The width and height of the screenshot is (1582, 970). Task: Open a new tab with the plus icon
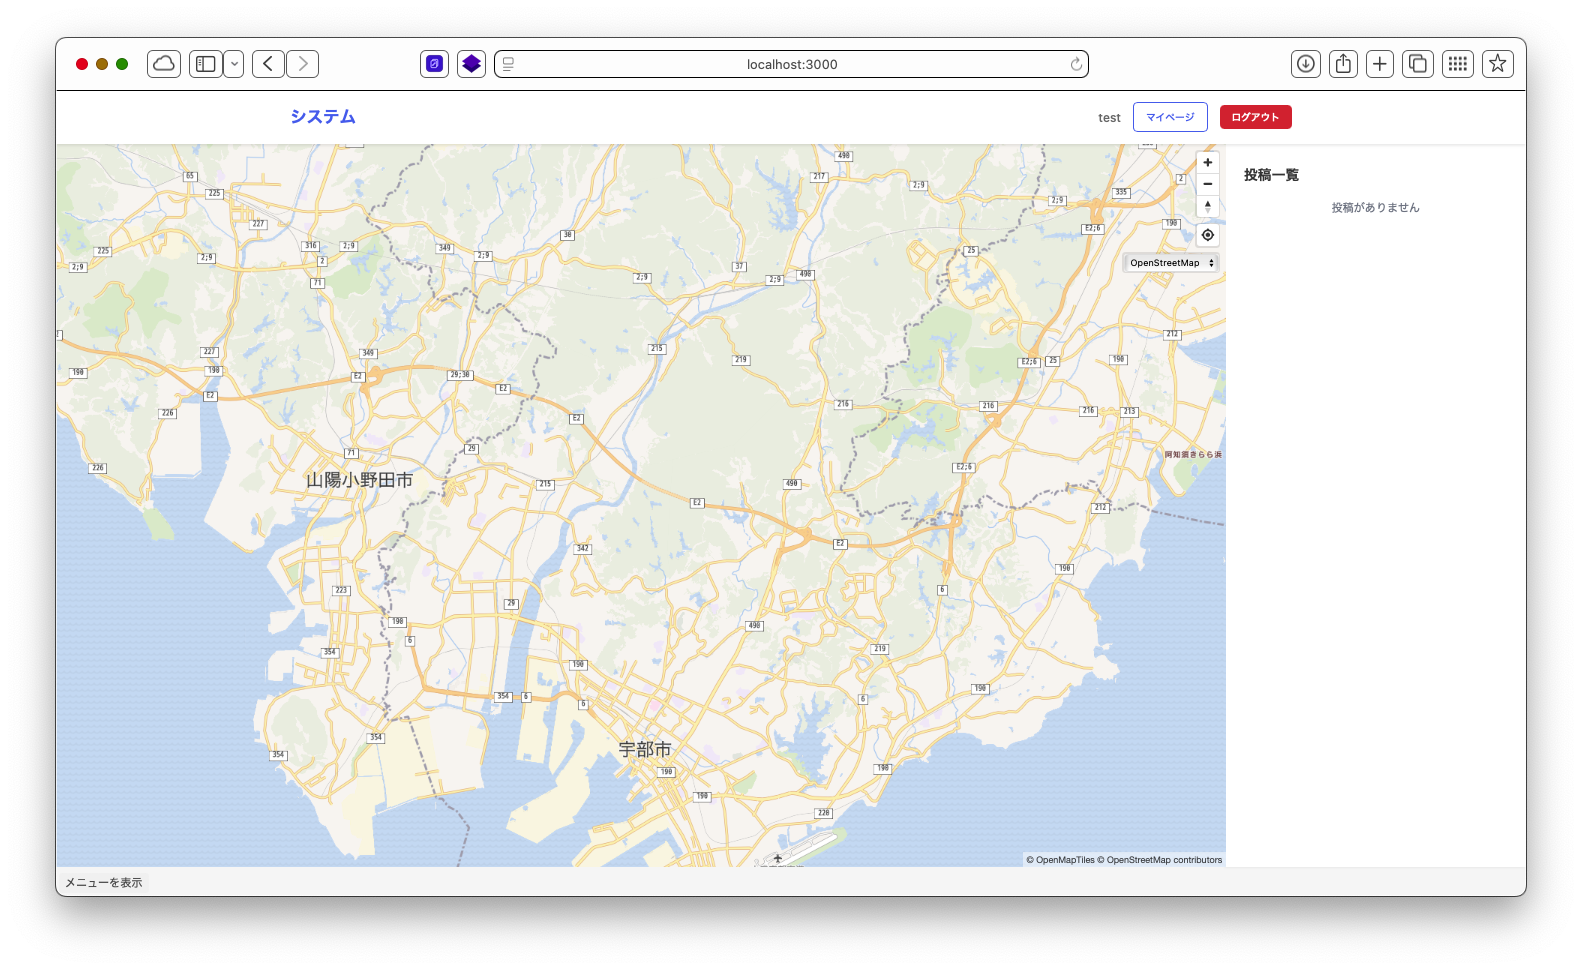click(1380, 64)
